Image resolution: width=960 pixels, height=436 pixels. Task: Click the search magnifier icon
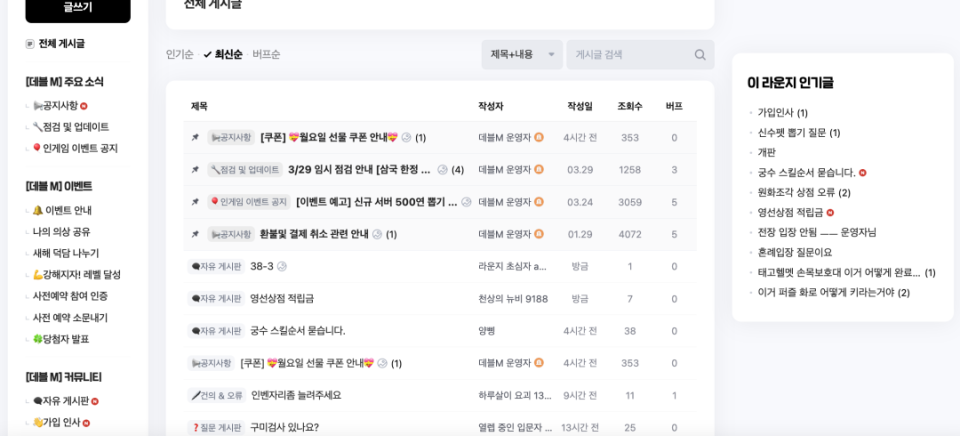pyautogui.click(x=700, y=55)
